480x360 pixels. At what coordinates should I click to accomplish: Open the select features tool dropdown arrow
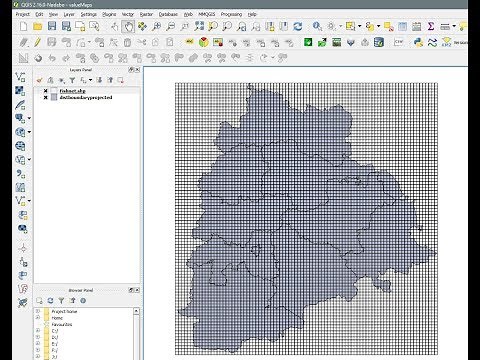click(359, 26)
